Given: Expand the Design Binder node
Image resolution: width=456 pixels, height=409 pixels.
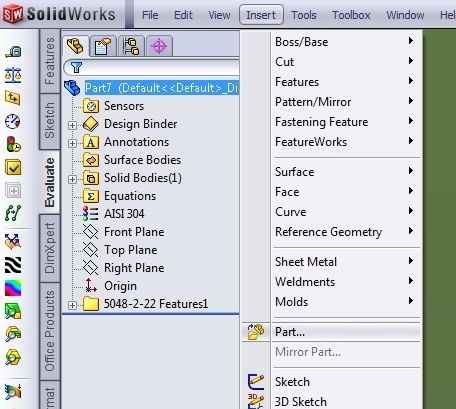Looking at the screenshot, I should click(72, 125).
